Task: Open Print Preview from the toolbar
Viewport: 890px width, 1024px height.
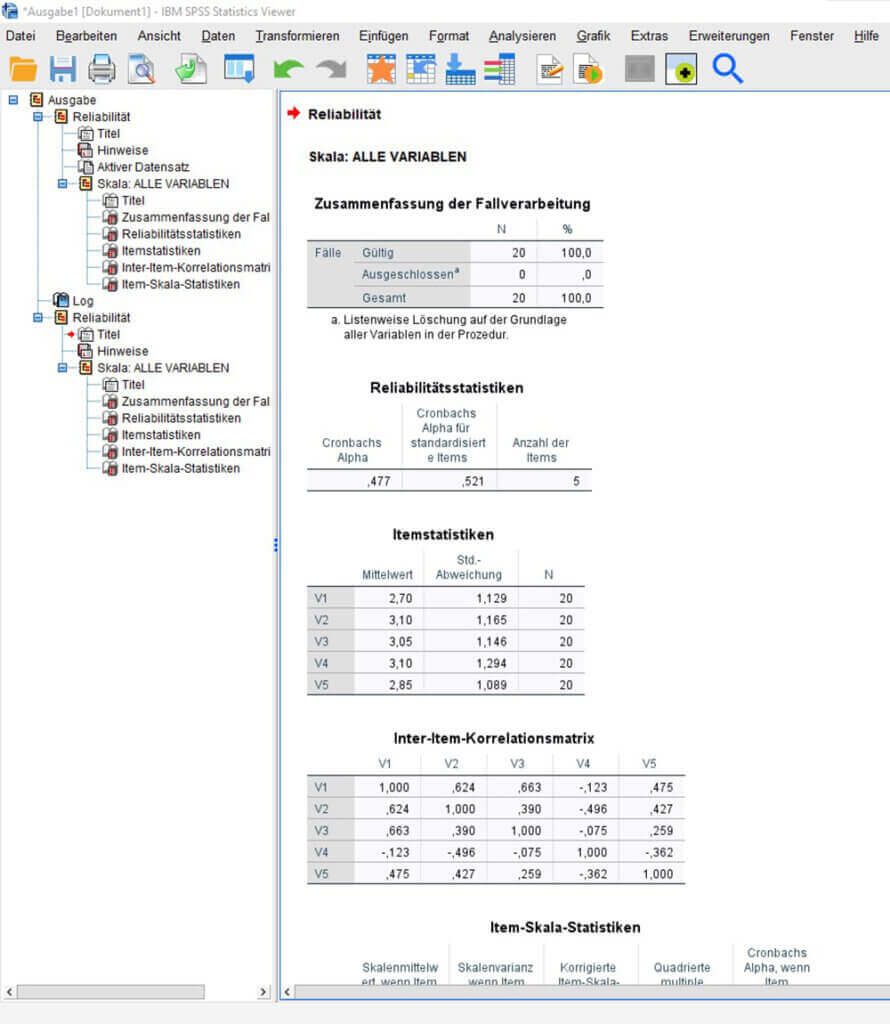Action: (141, 69)
